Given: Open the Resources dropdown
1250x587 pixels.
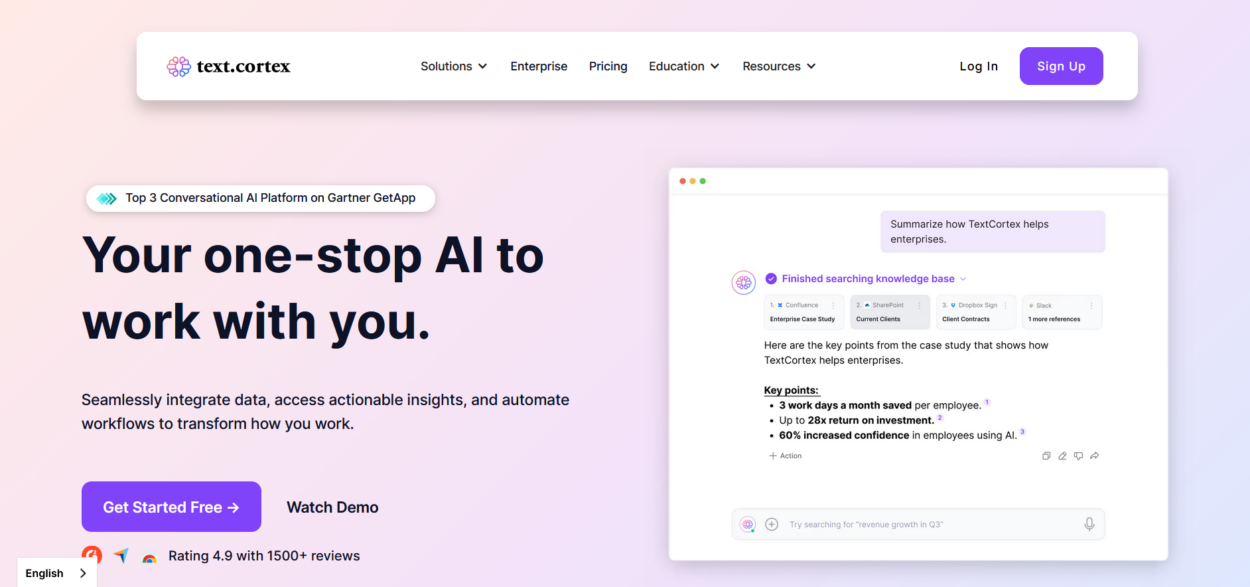Looking at the screenshot, I should (779, 66).
